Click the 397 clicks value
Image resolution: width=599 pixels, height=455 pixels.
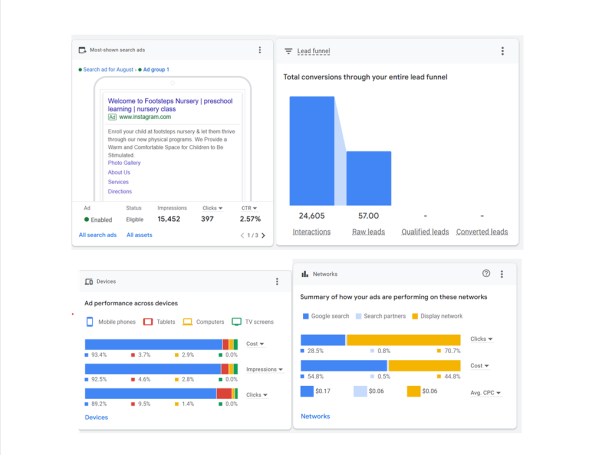207,219
